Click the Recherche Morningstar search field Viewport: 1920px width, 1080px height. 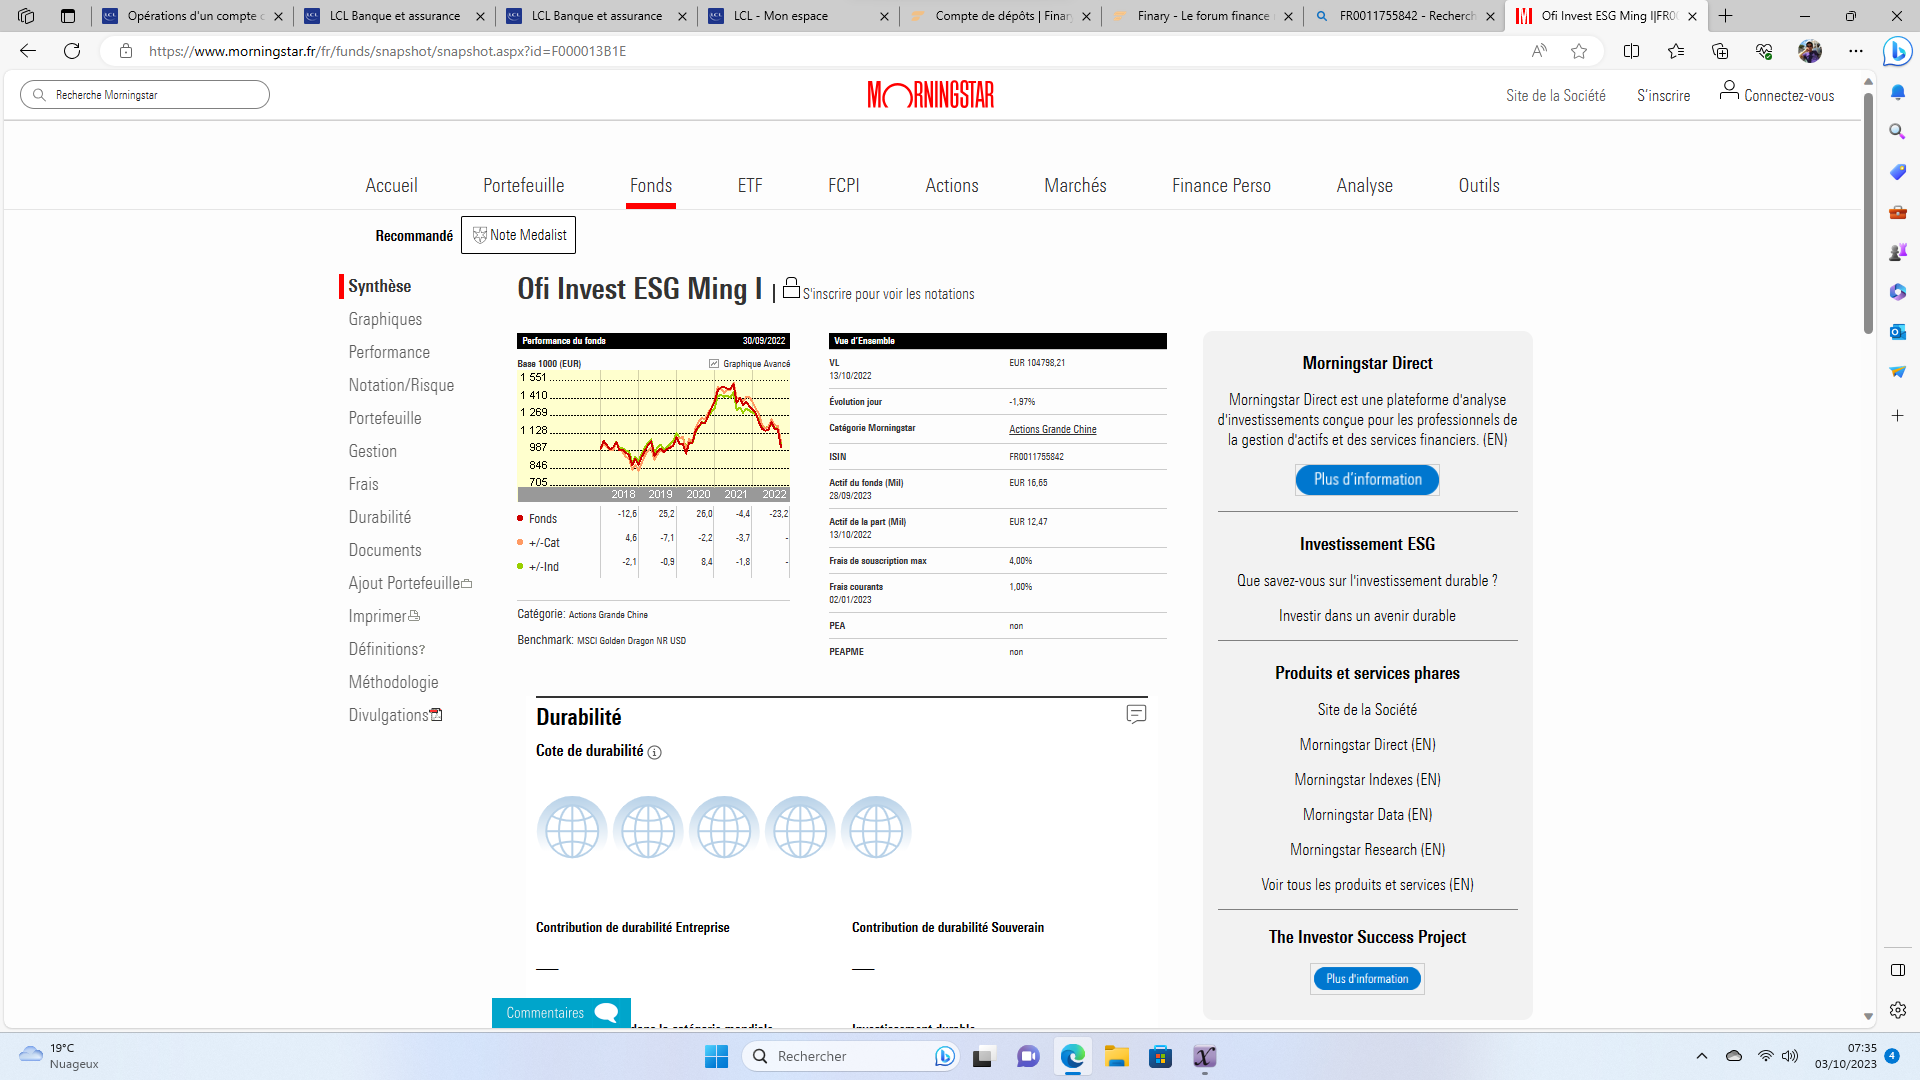pos(145,95)
